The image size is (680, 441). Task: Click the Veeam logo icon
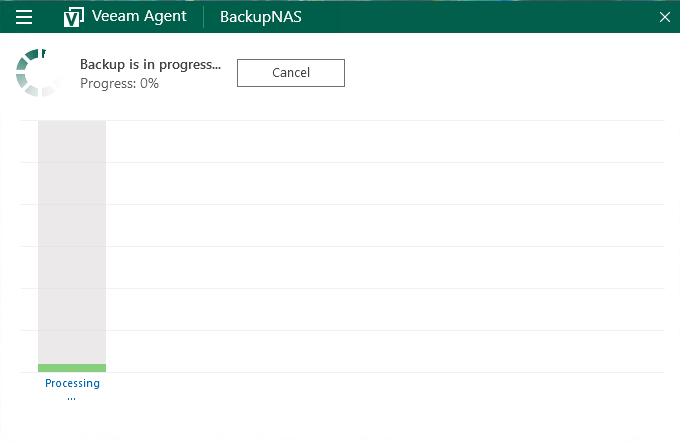(73, 17)
